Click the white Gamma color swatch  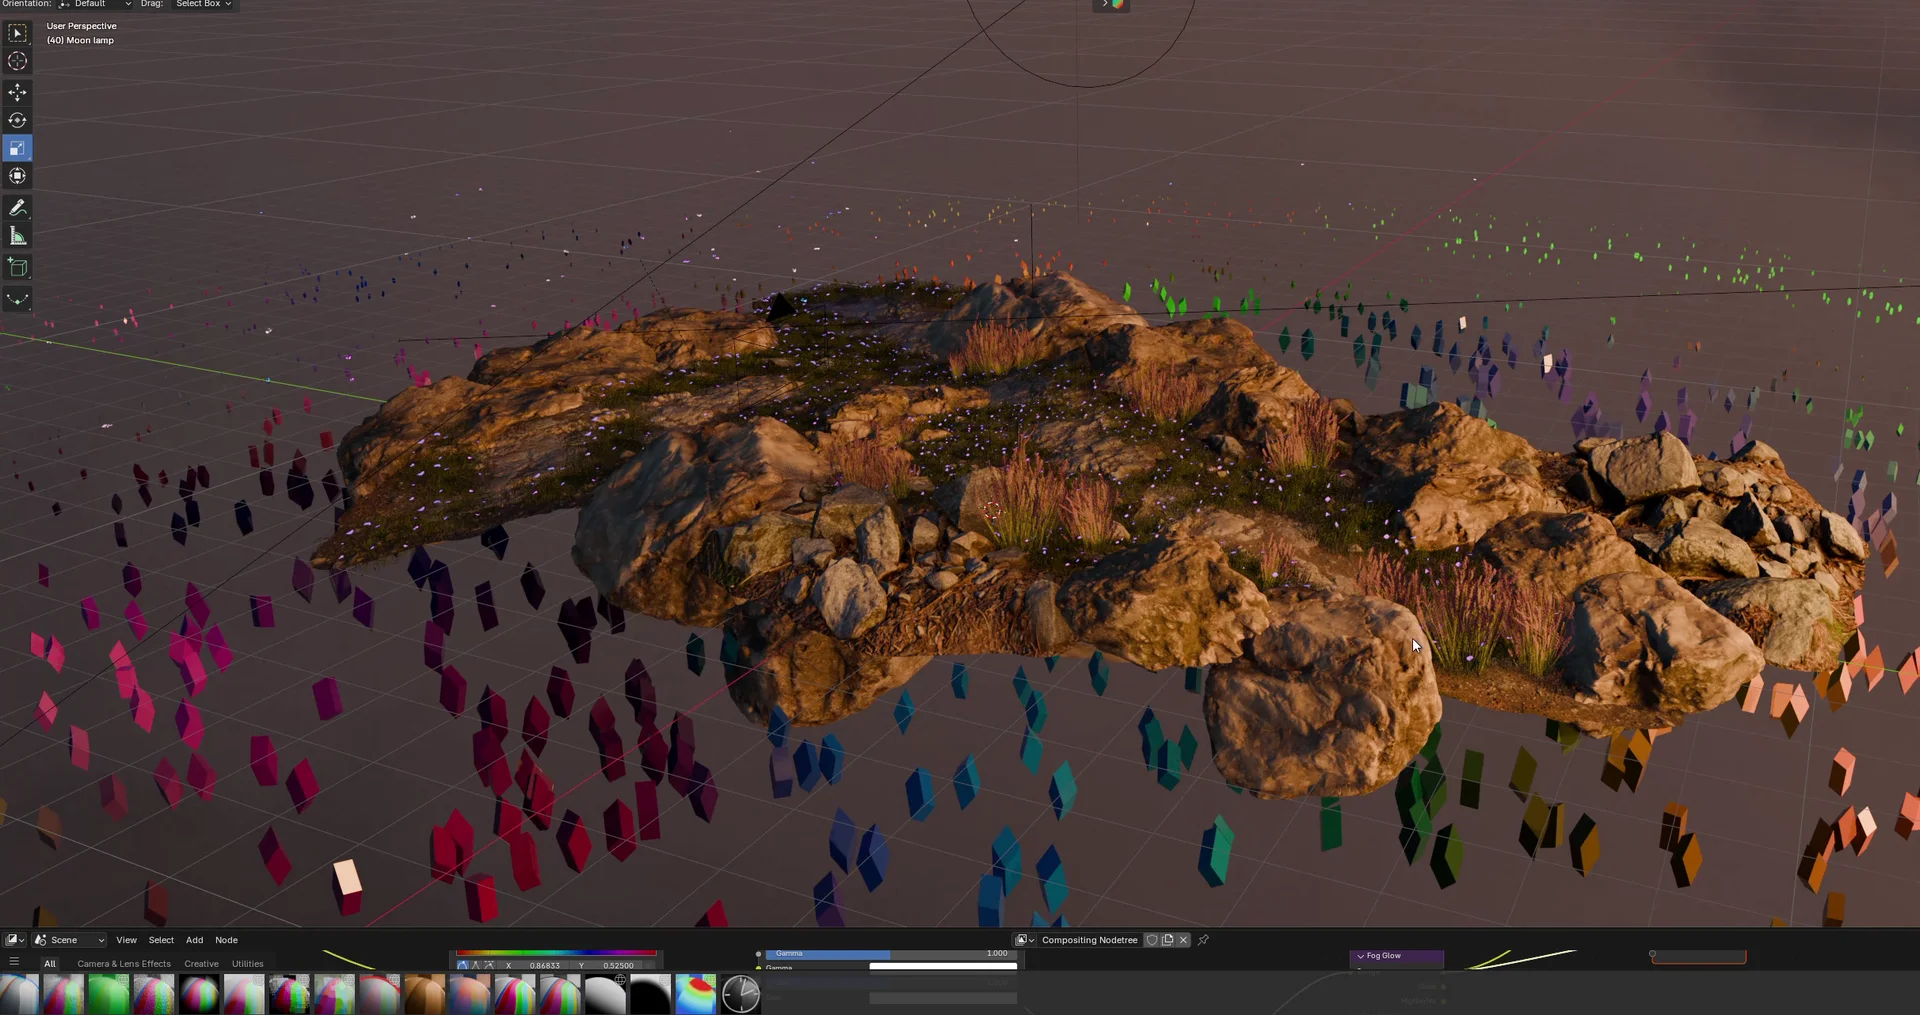click(943, 967)
